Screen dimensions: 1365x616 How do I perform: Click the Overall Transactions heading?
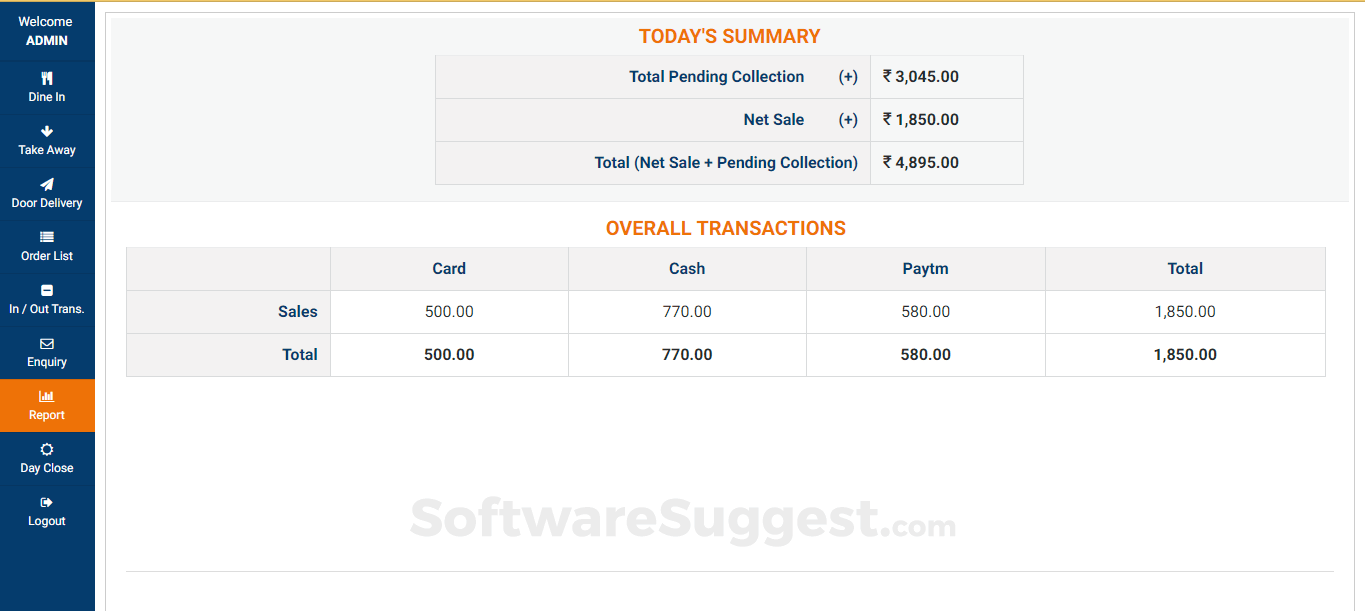[x=725, y=229]
